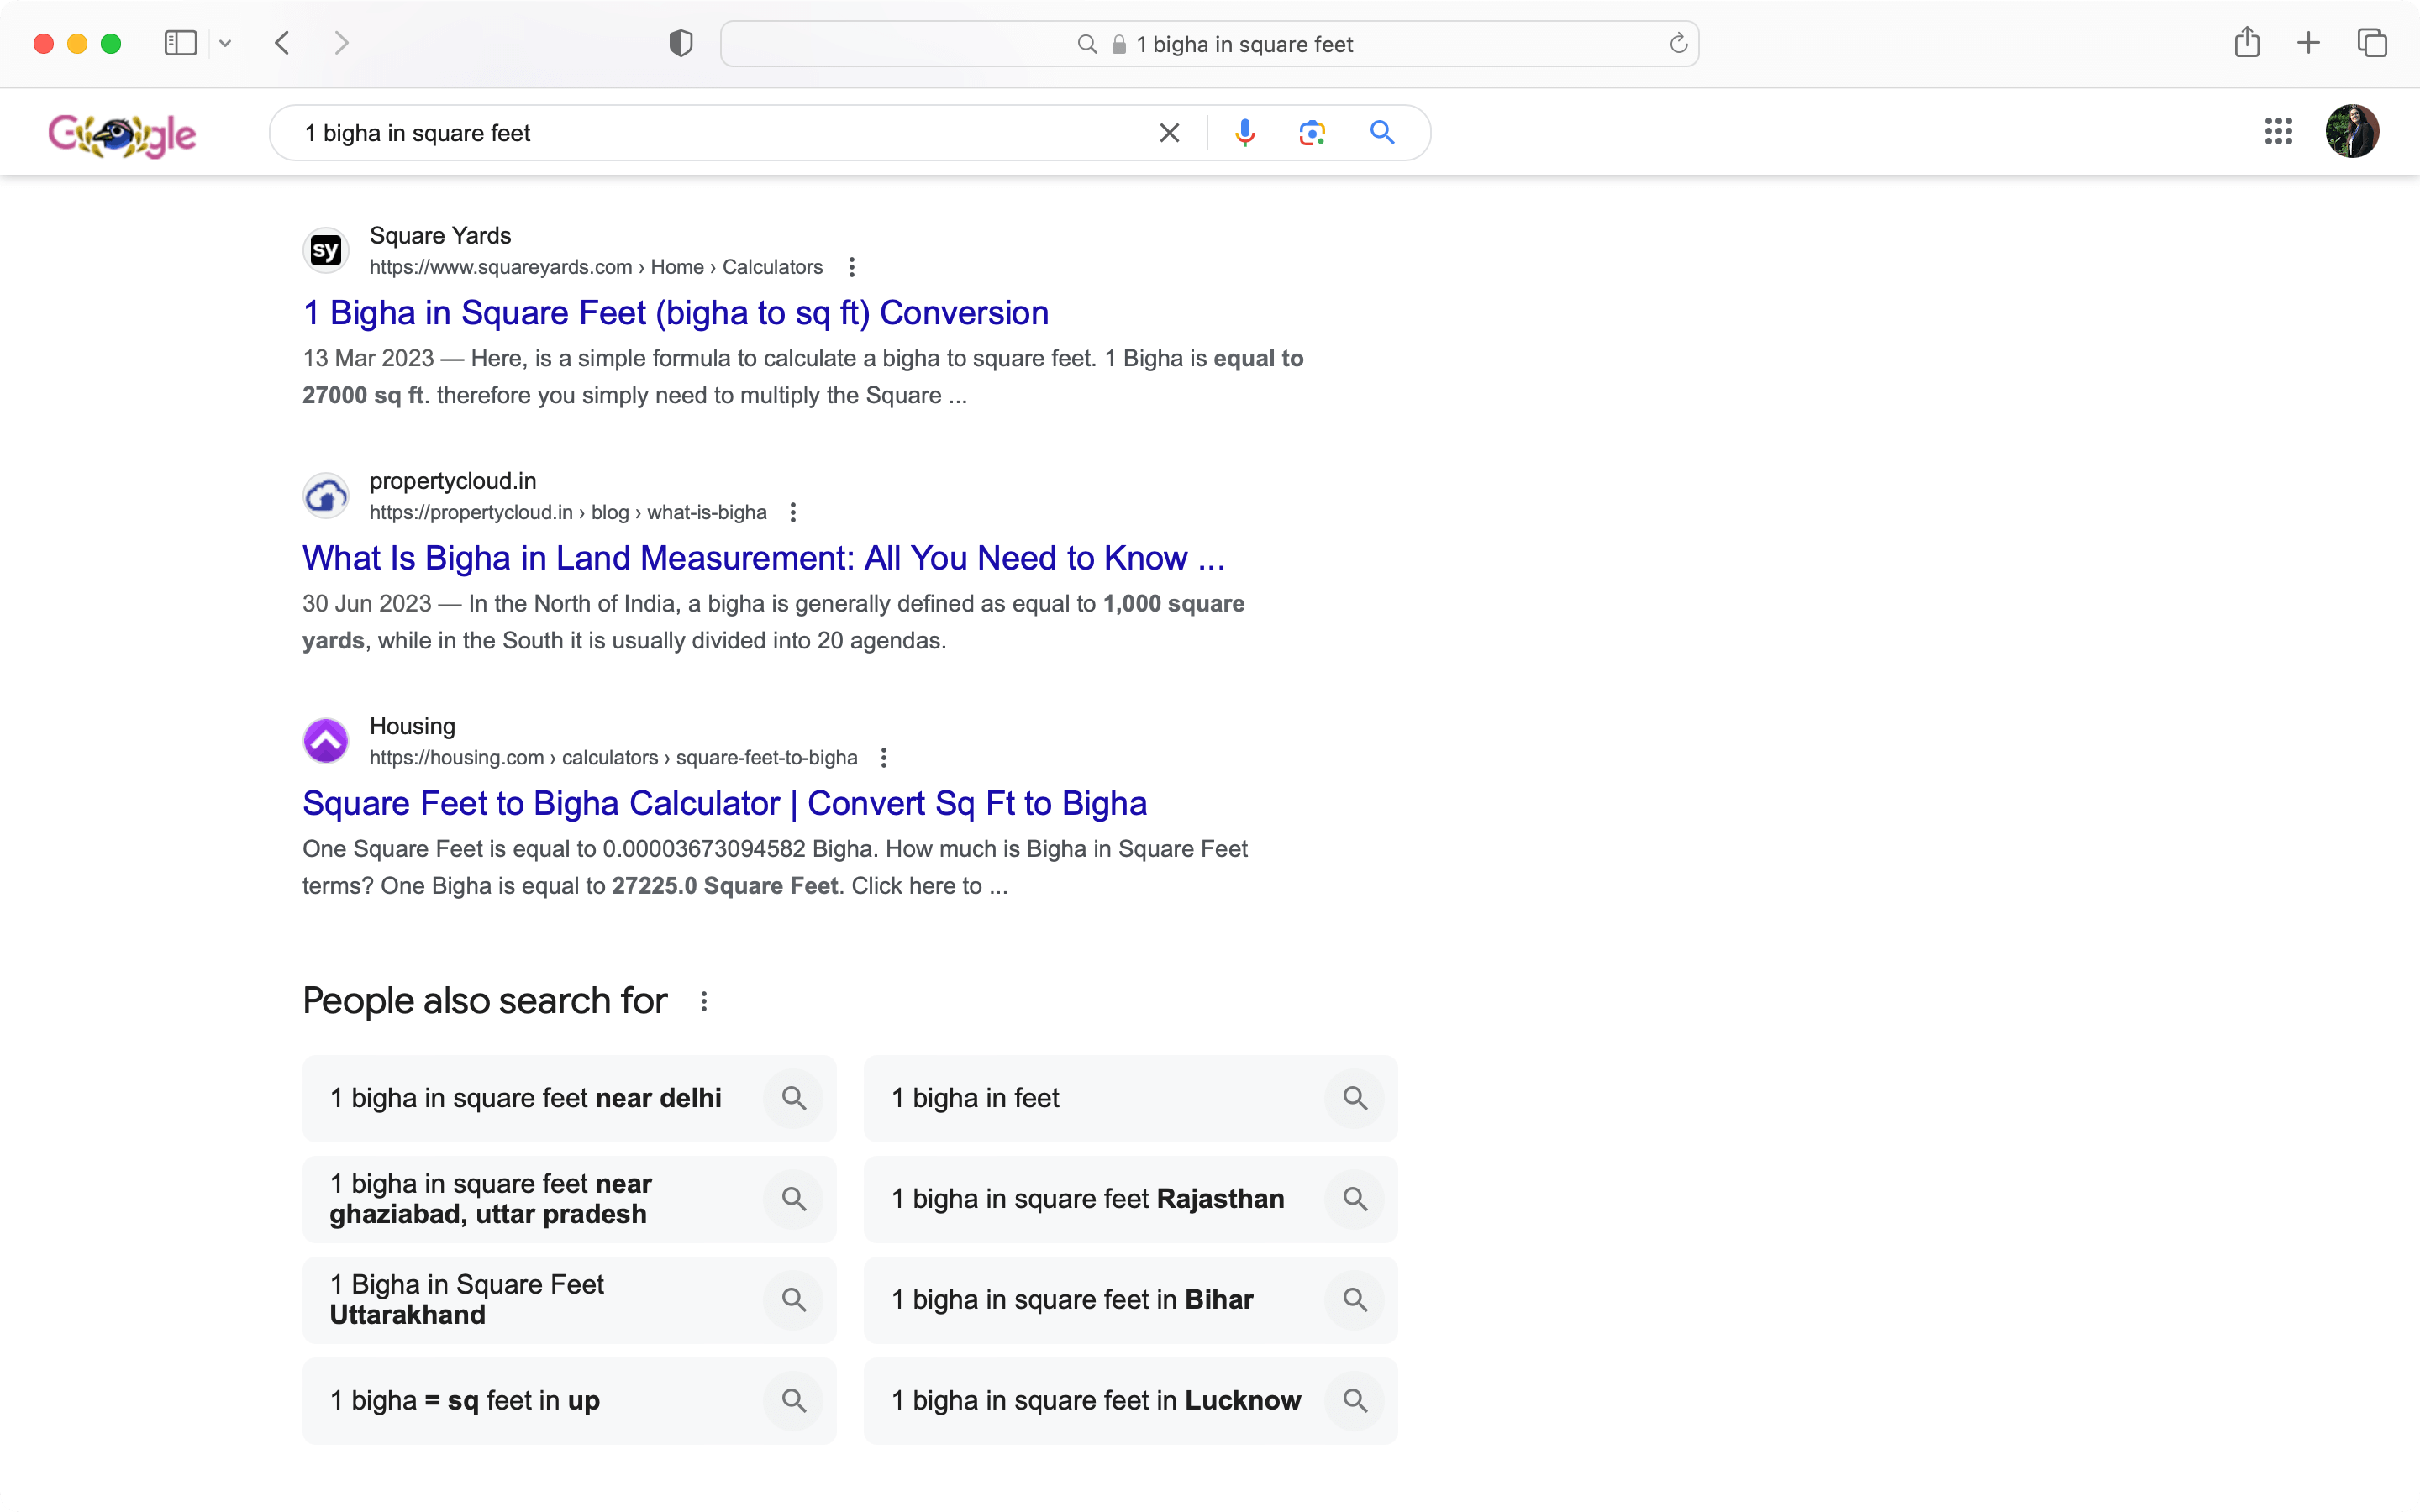
Task: Click the Safari sidebar toggle icon
Action: (180, 43)
